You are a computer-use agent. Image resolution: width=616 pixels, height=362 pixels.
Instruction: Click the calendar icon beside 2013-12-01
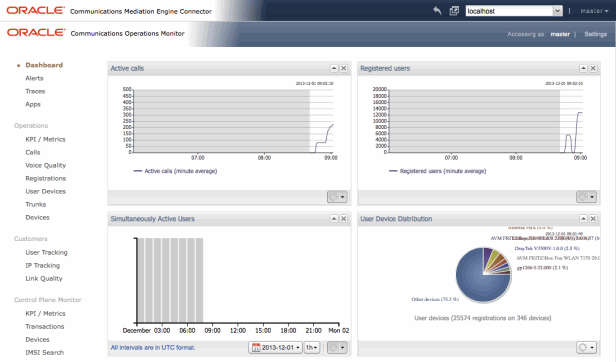coord(256,347)
